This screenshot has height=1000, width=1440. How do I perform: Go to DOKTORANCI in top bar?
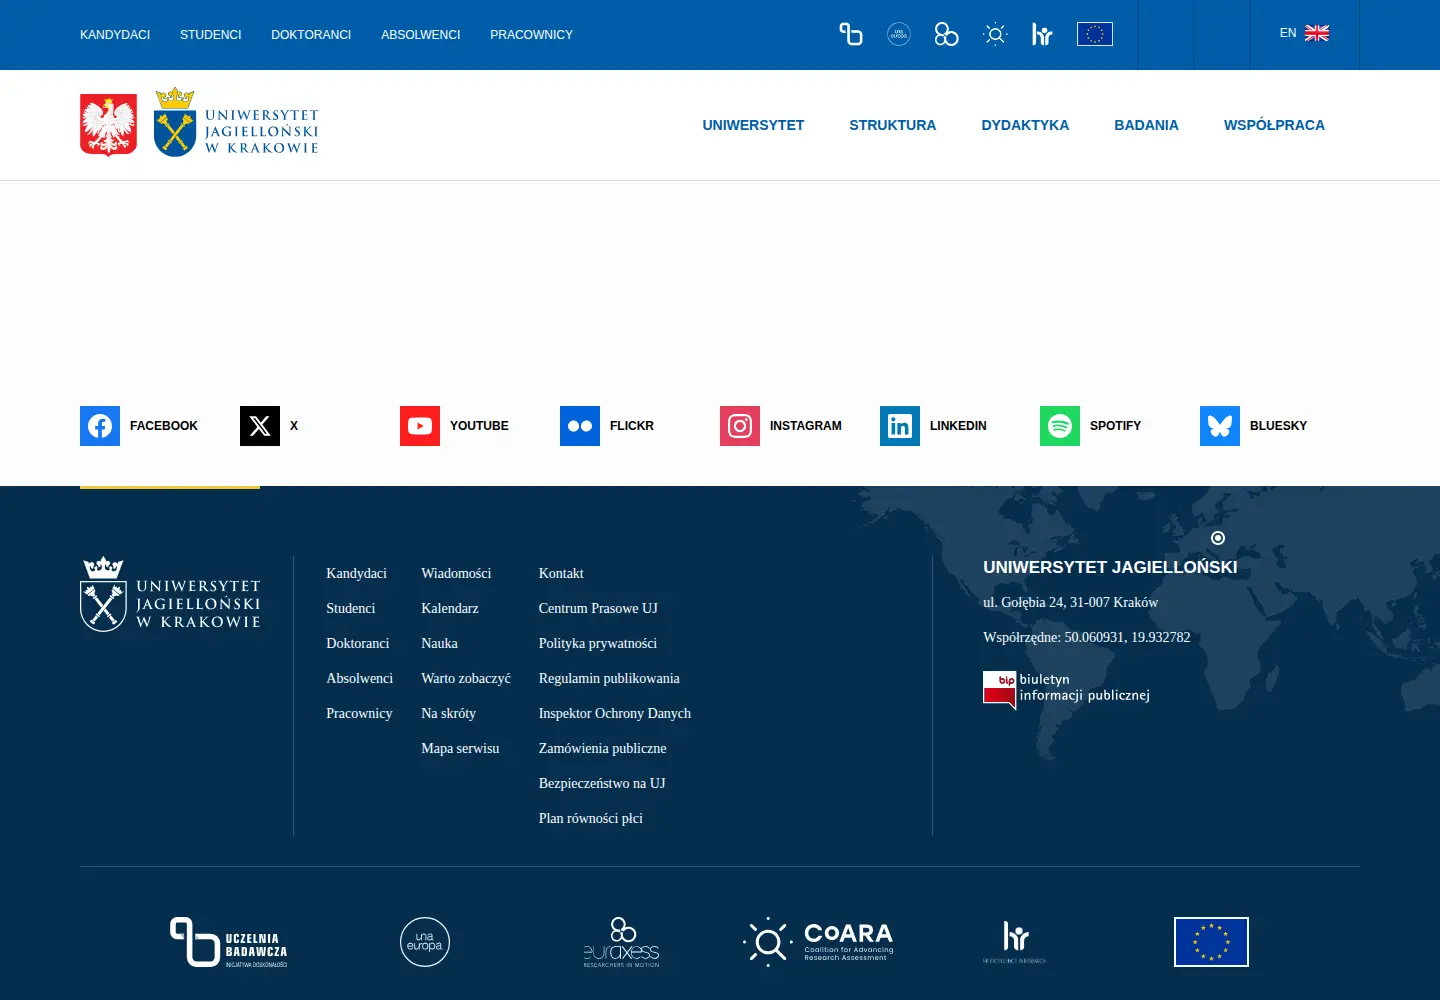[311, 35]
